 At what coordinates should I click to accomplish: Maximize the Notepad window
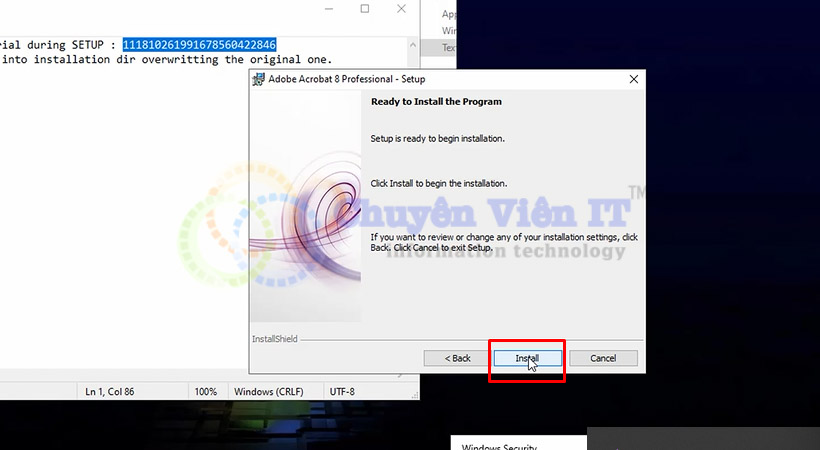pyautogui.click(x=365, y=9)
